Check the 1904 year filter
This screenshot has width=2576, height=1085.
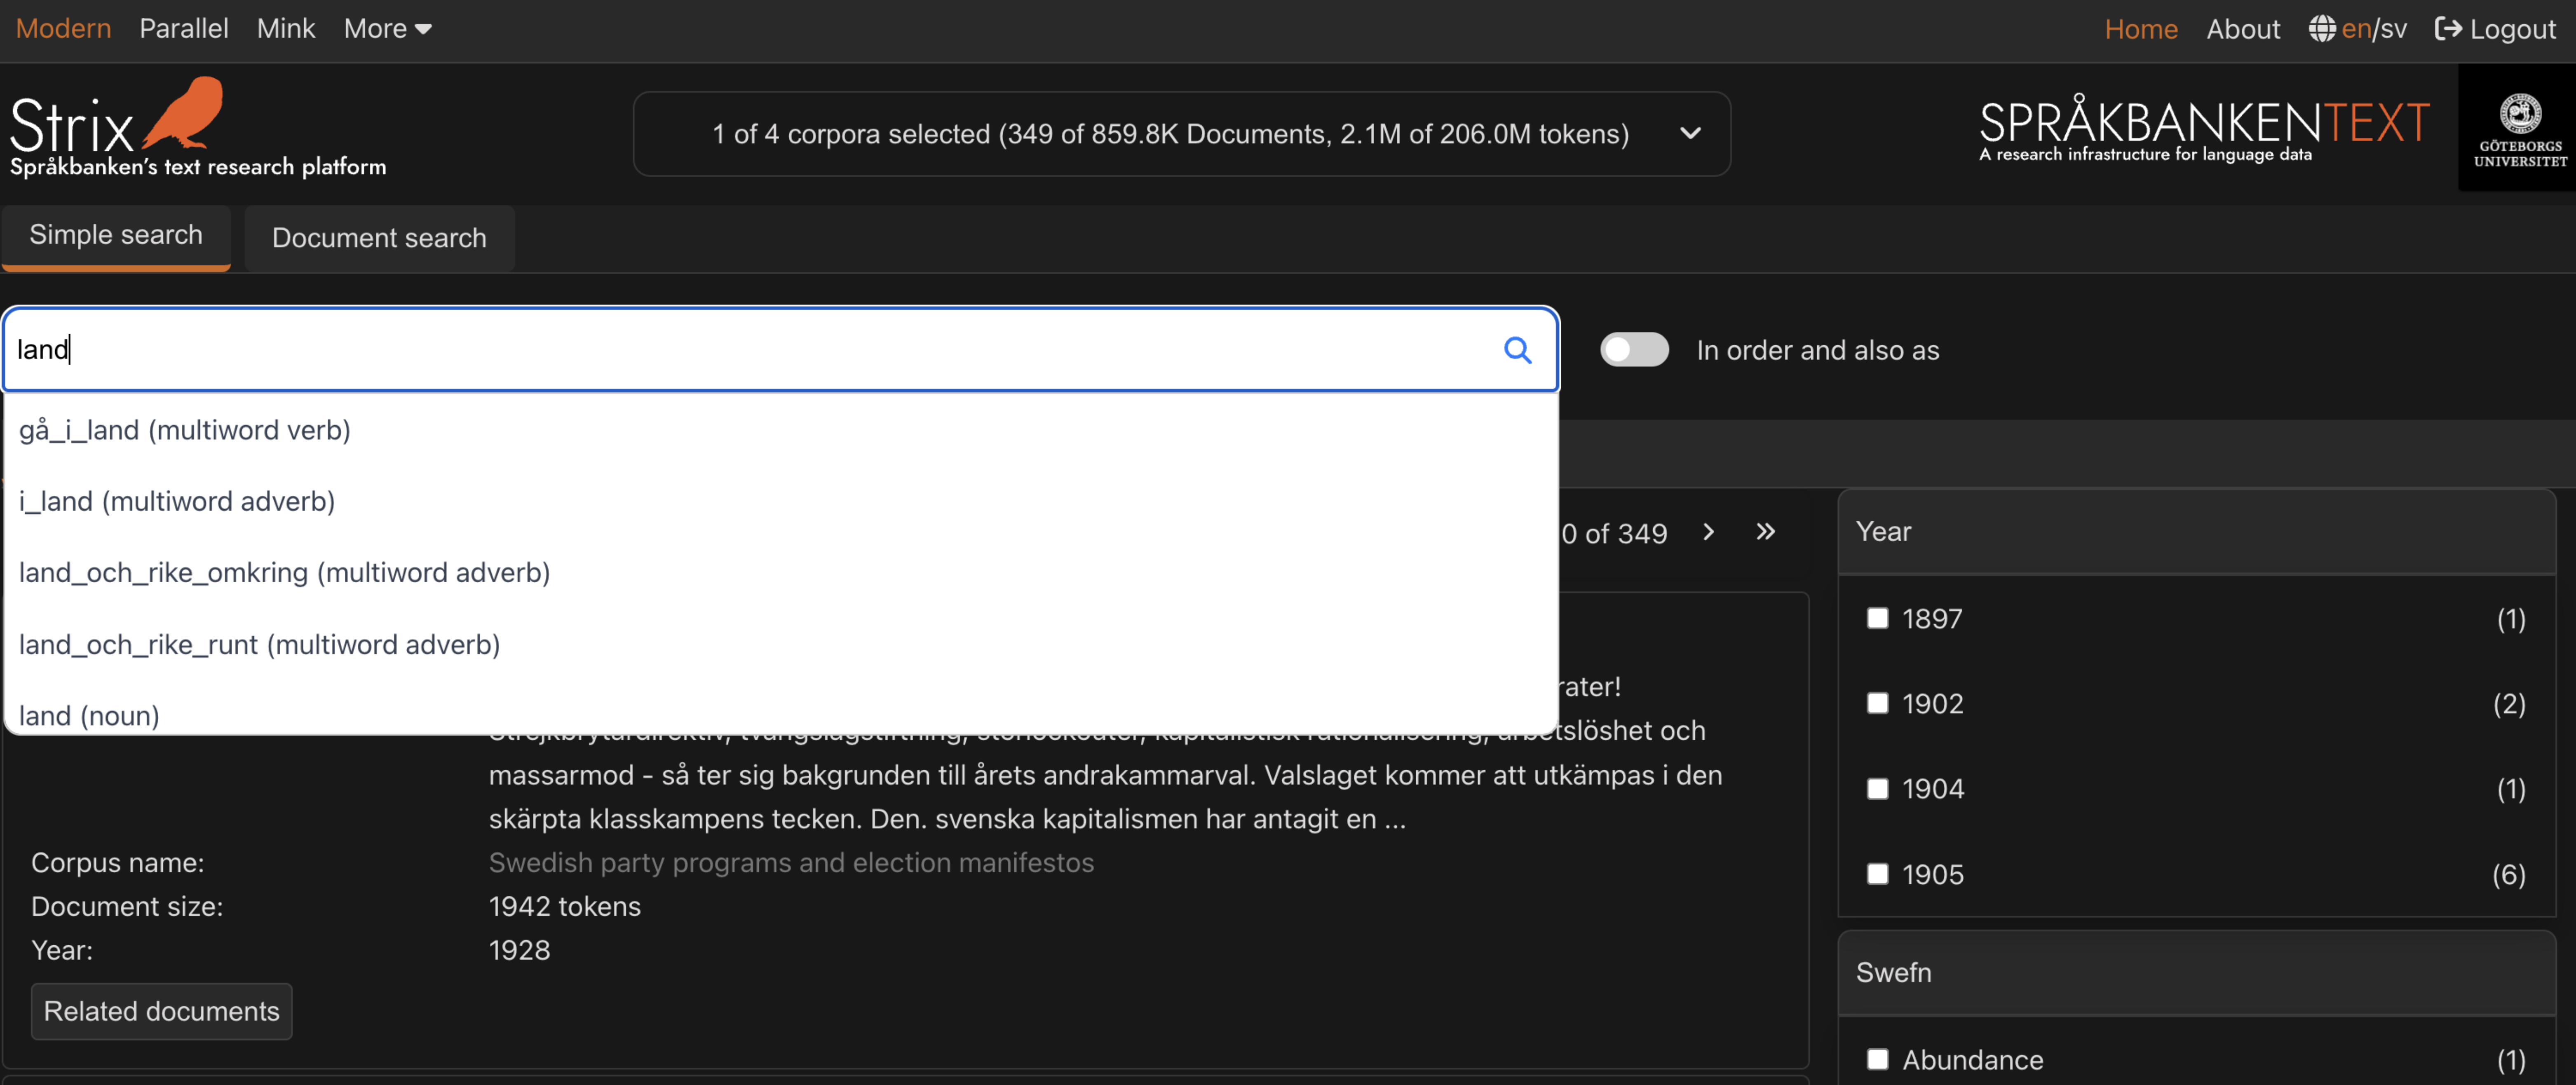[1877, 789]
